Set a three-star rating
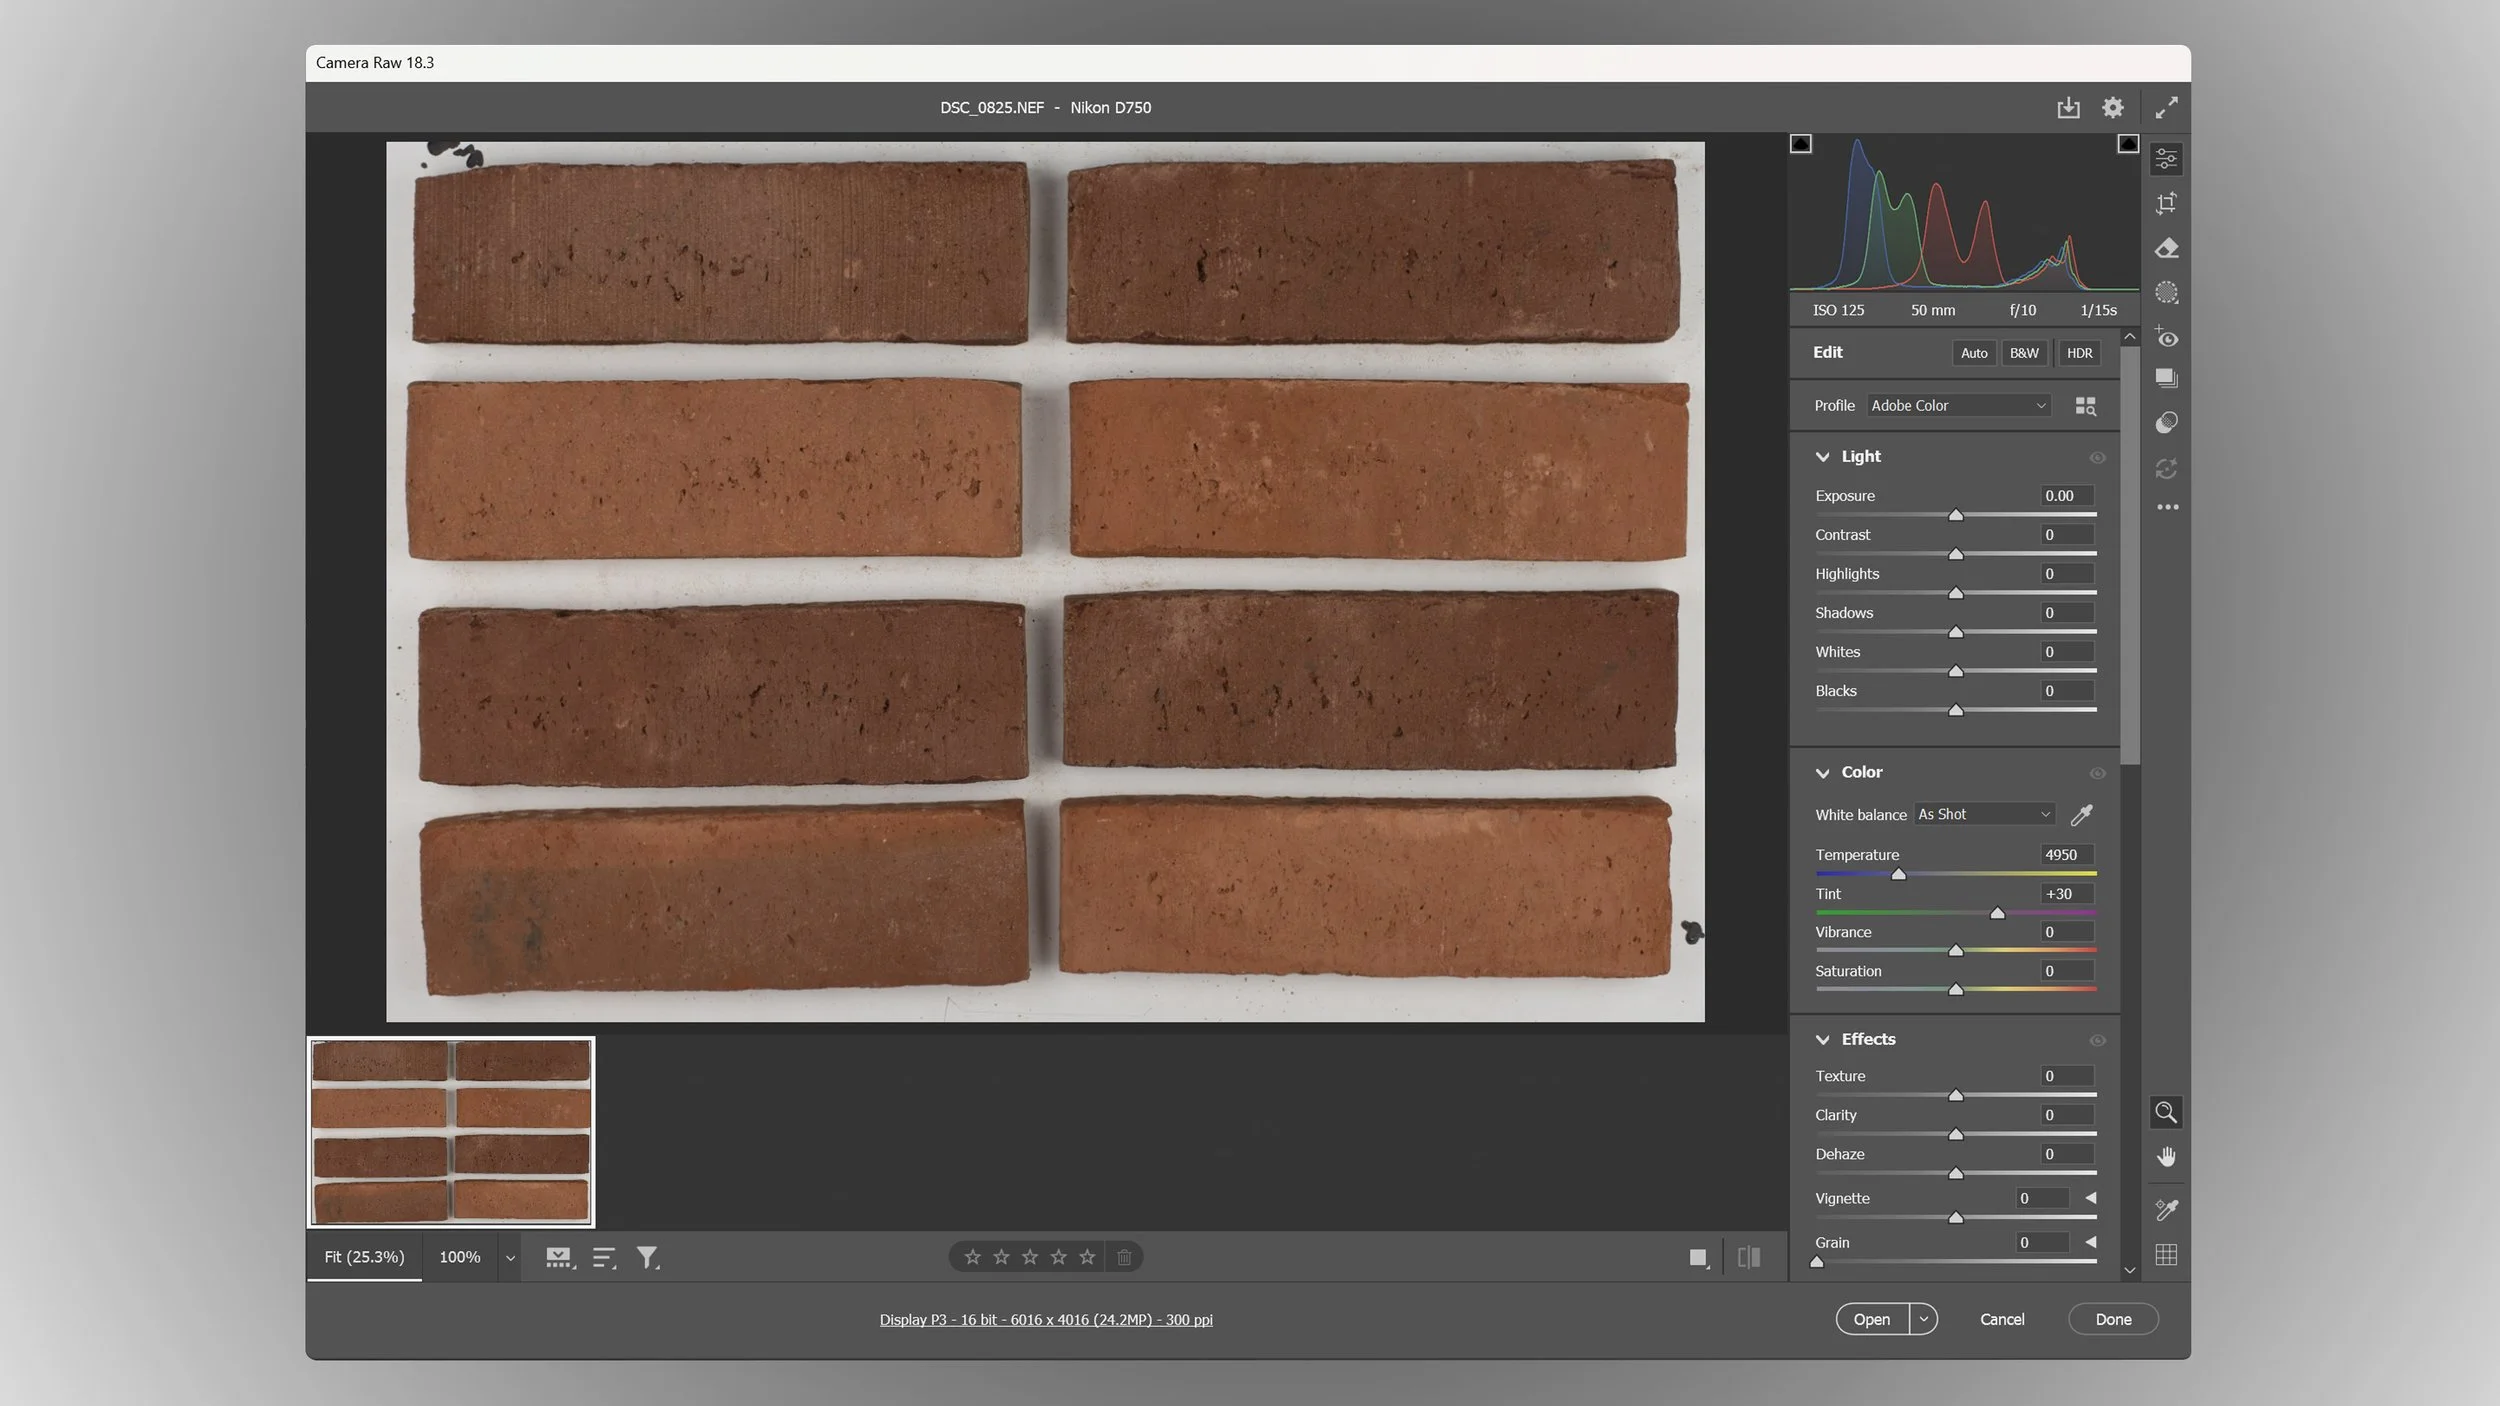Screen dimensions: 2500x1406 (x=1030, y=1257)
